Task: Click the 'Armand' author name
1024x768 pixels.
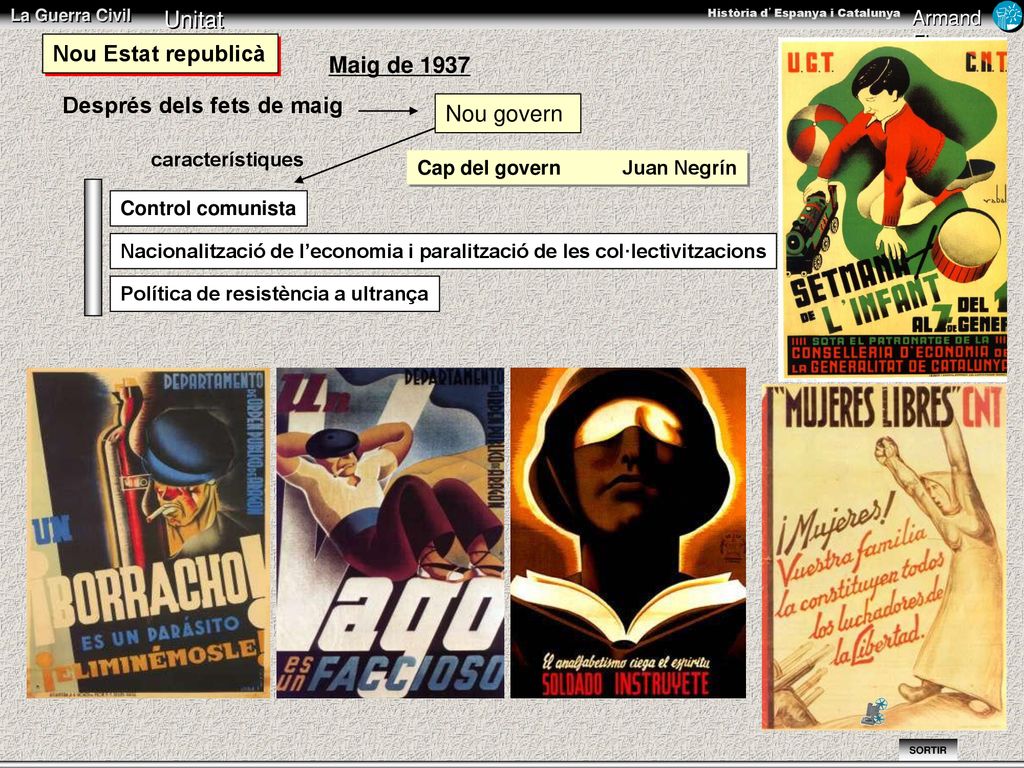Action: (x=946, y=18)
